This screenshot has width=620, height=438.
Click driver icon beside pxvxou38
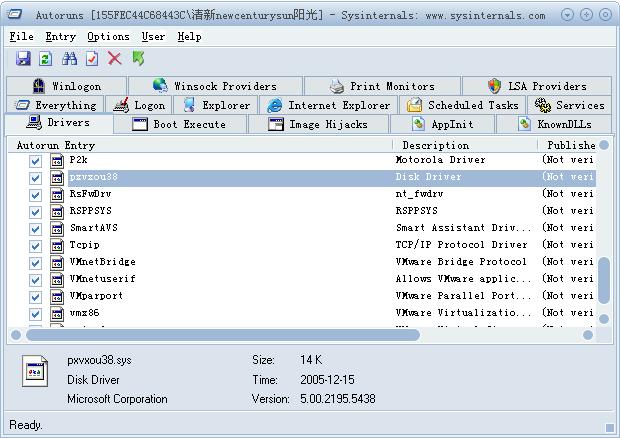[x=57, y=177]
